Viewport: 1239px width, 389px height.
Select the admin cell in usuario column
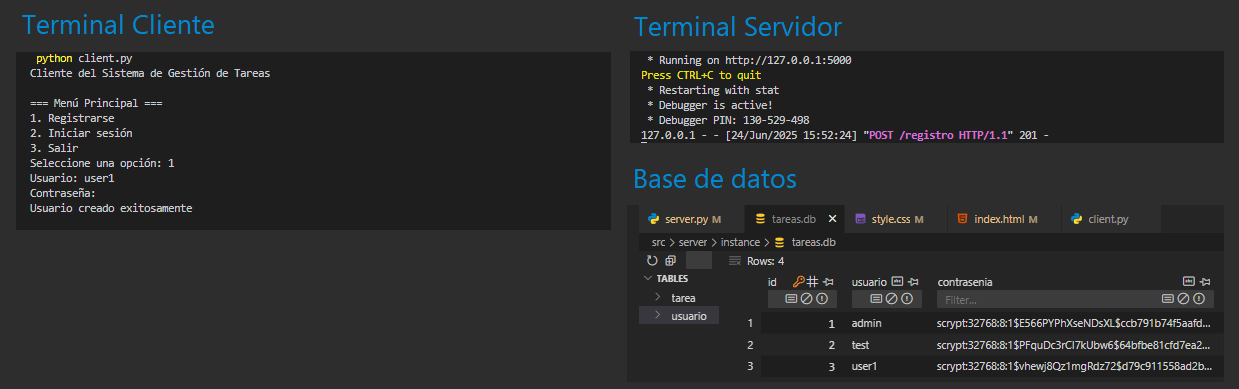[886, 323]
